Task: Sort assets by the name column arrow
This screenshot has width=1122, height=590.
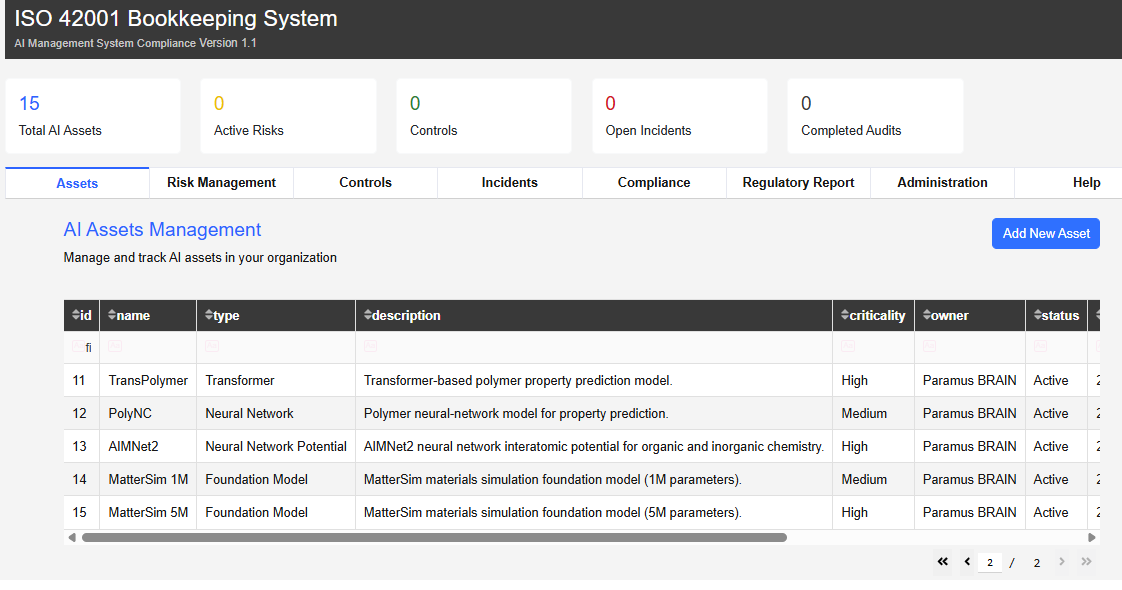Action: tap(112, 315)
